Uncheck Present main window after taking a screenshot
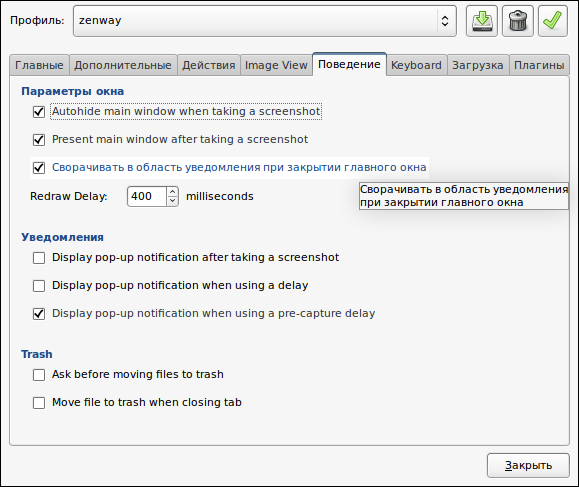Image resolution: width=579 pixels, height=487 pixels. coord(39,140)
